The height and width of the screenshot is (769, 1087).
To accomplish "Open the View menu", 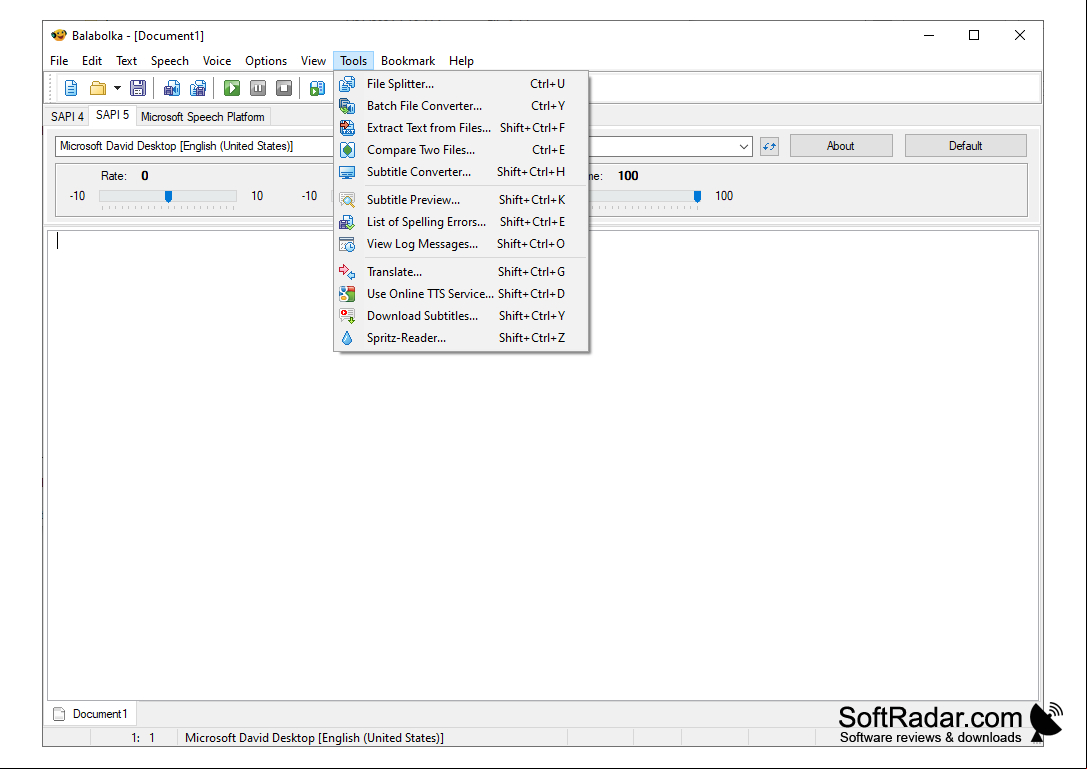I will pyautogui.click(x=313, y=61).
